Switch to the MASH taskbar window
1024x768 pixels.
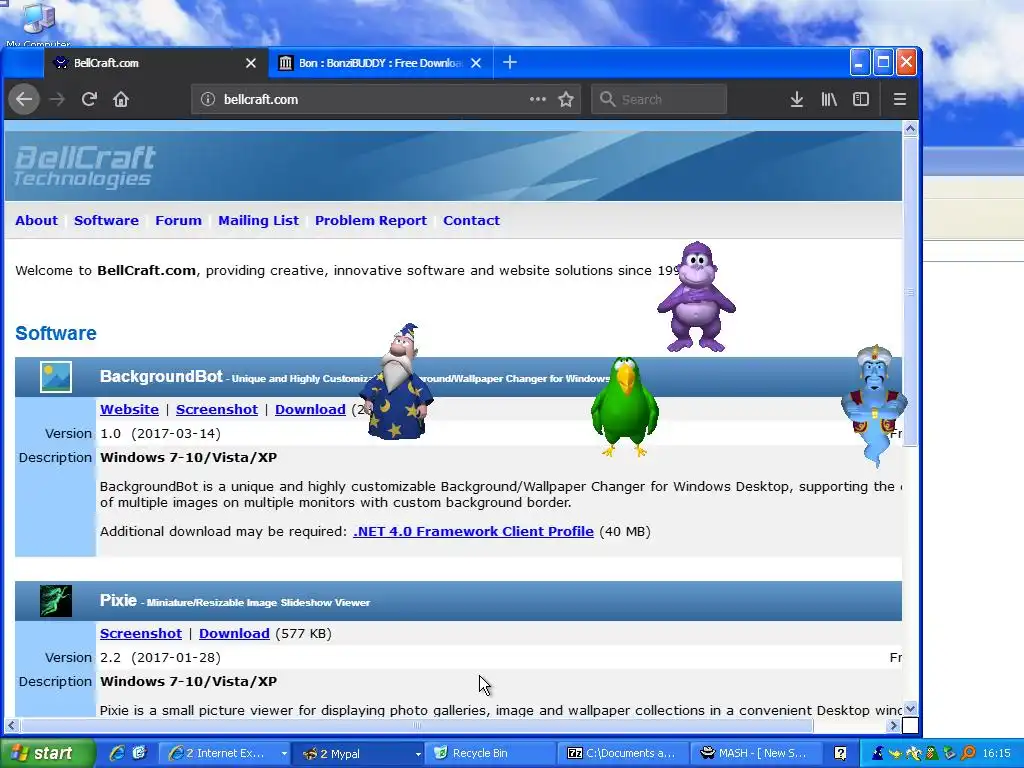point(756,753)
